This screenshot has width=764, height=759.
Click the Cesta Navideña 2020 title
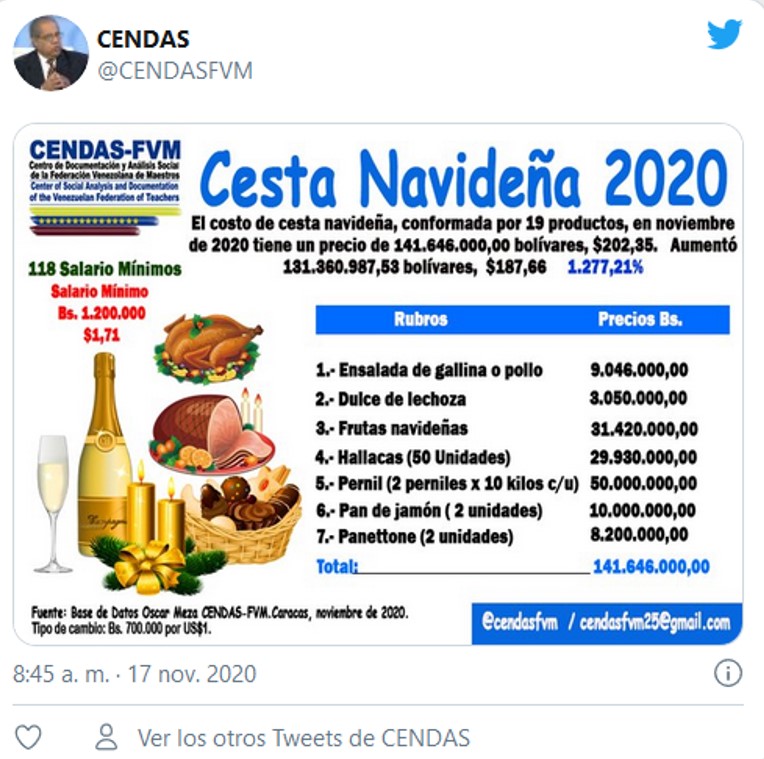463,179
